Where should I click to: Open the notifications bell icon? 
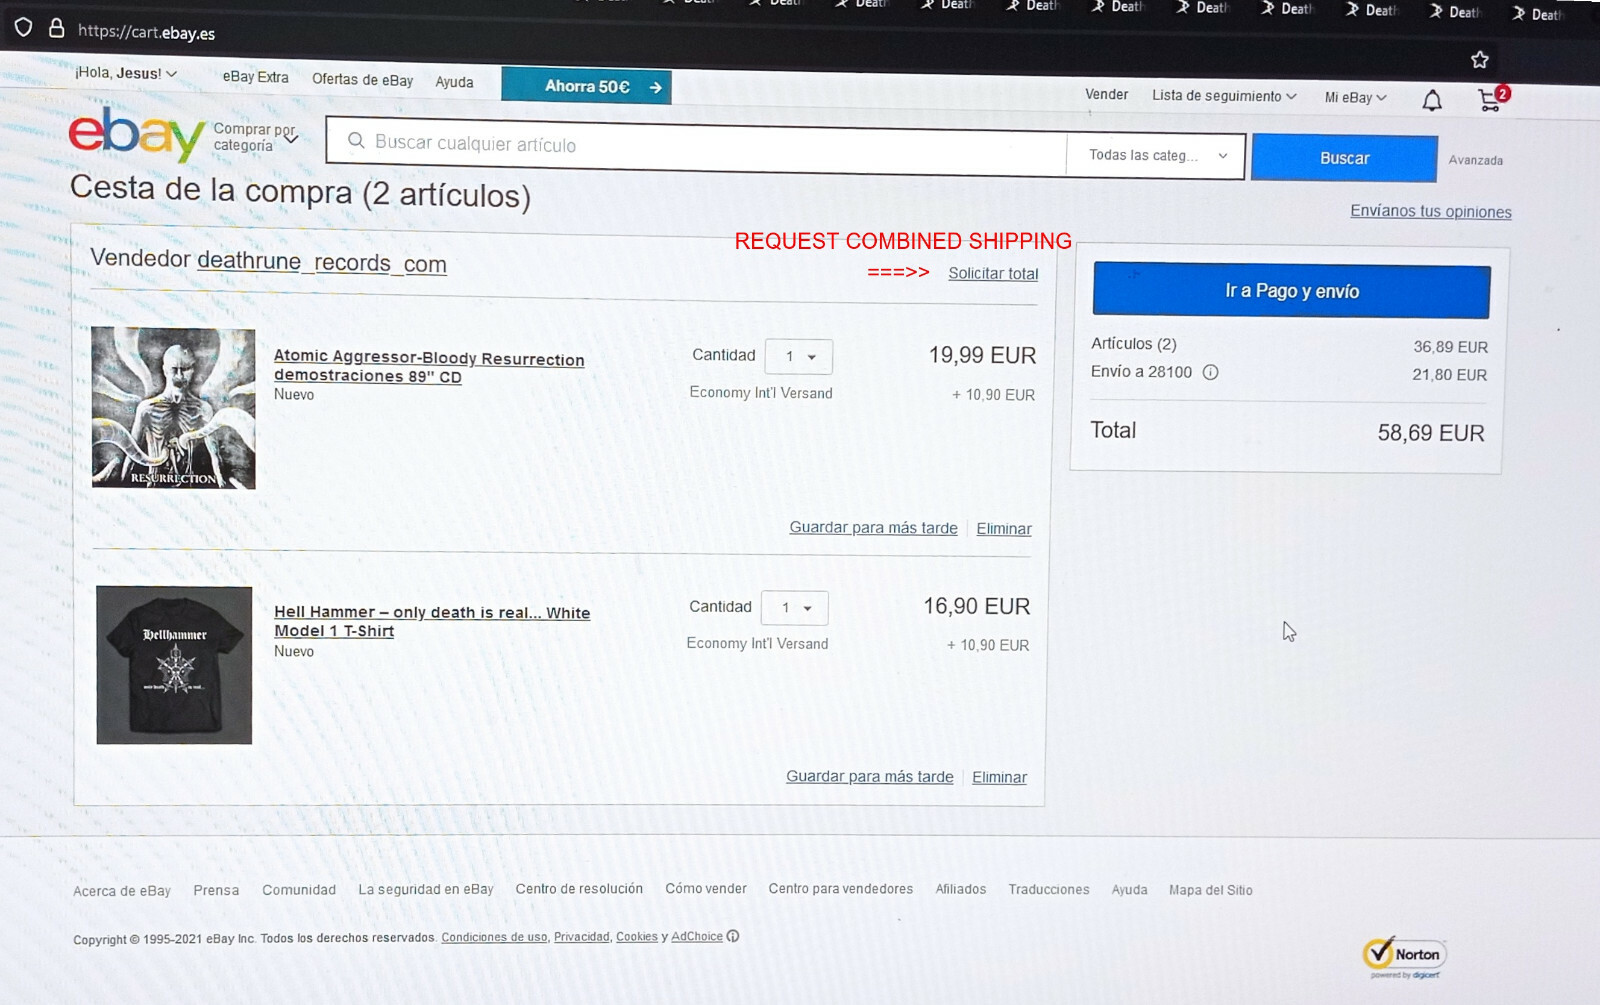click(1432, 101)
